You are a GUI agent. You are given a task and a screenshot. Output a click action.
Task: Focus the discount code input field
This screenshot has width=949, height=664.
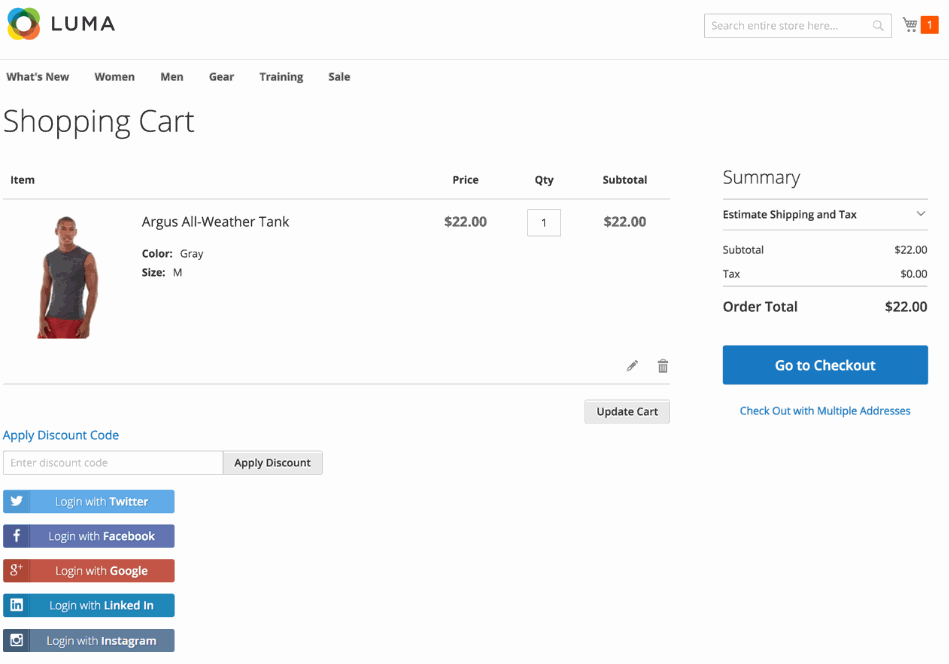coord(113,463)
